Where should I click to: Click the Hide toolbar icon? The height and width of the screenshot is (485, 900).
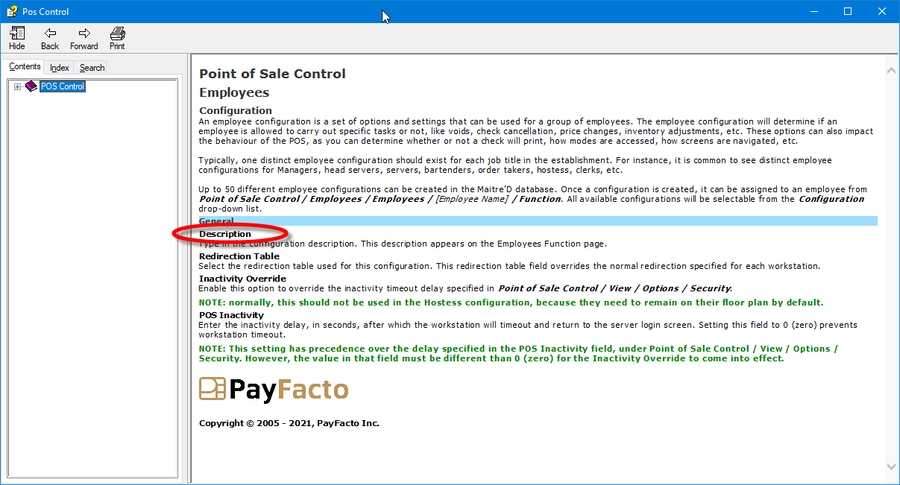17,38
